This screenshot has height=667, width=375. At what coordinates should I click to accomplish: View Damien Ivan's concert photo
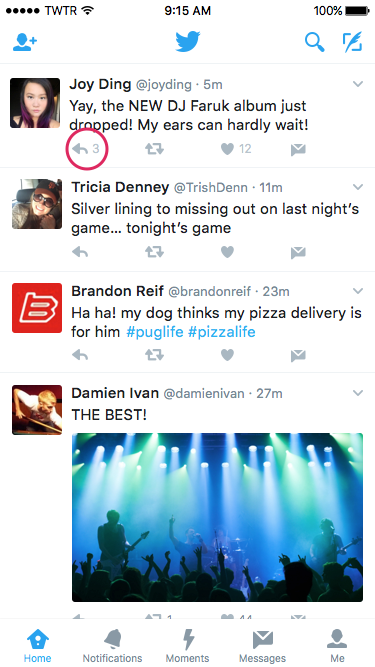(217, 517)
